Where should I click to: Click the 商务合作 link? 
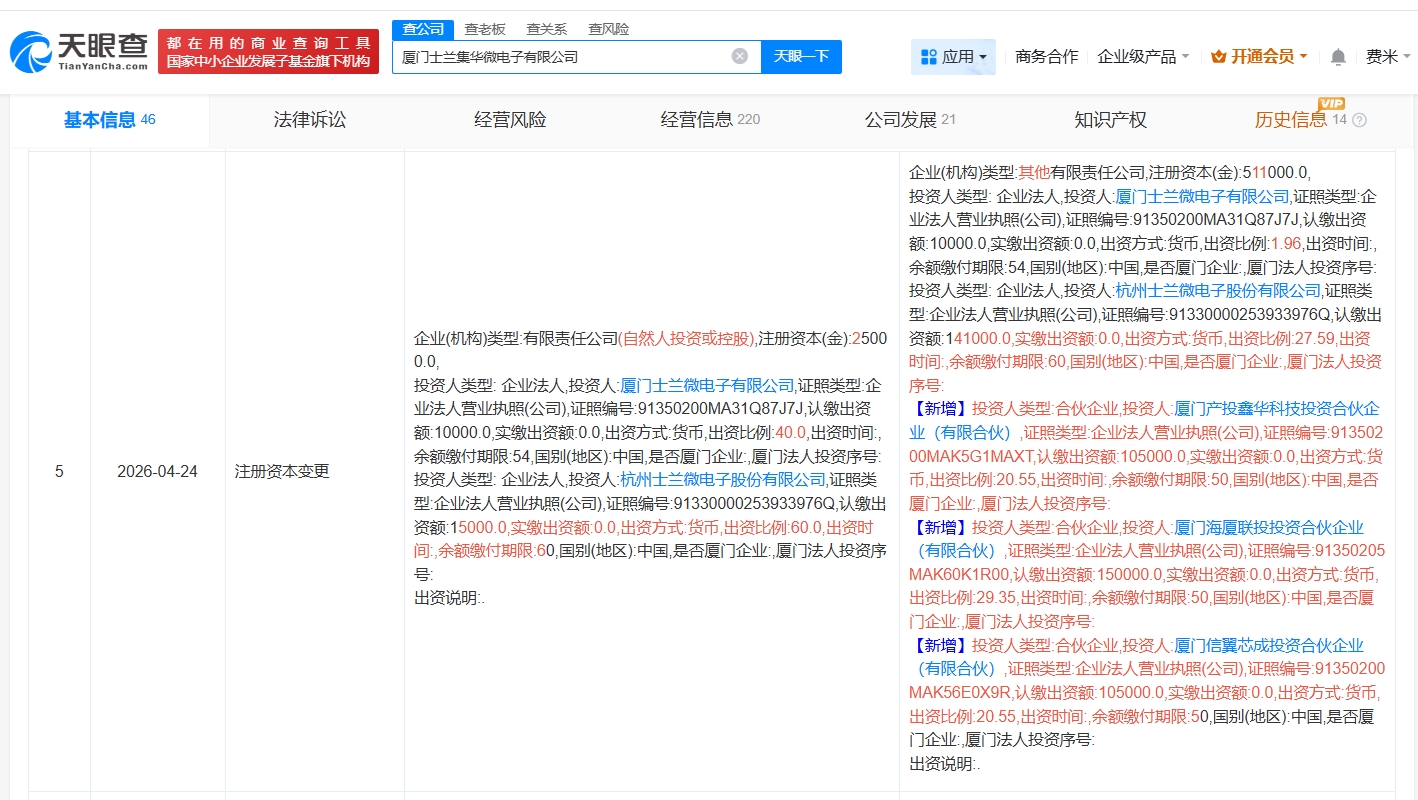click(x=1046, y=57)
